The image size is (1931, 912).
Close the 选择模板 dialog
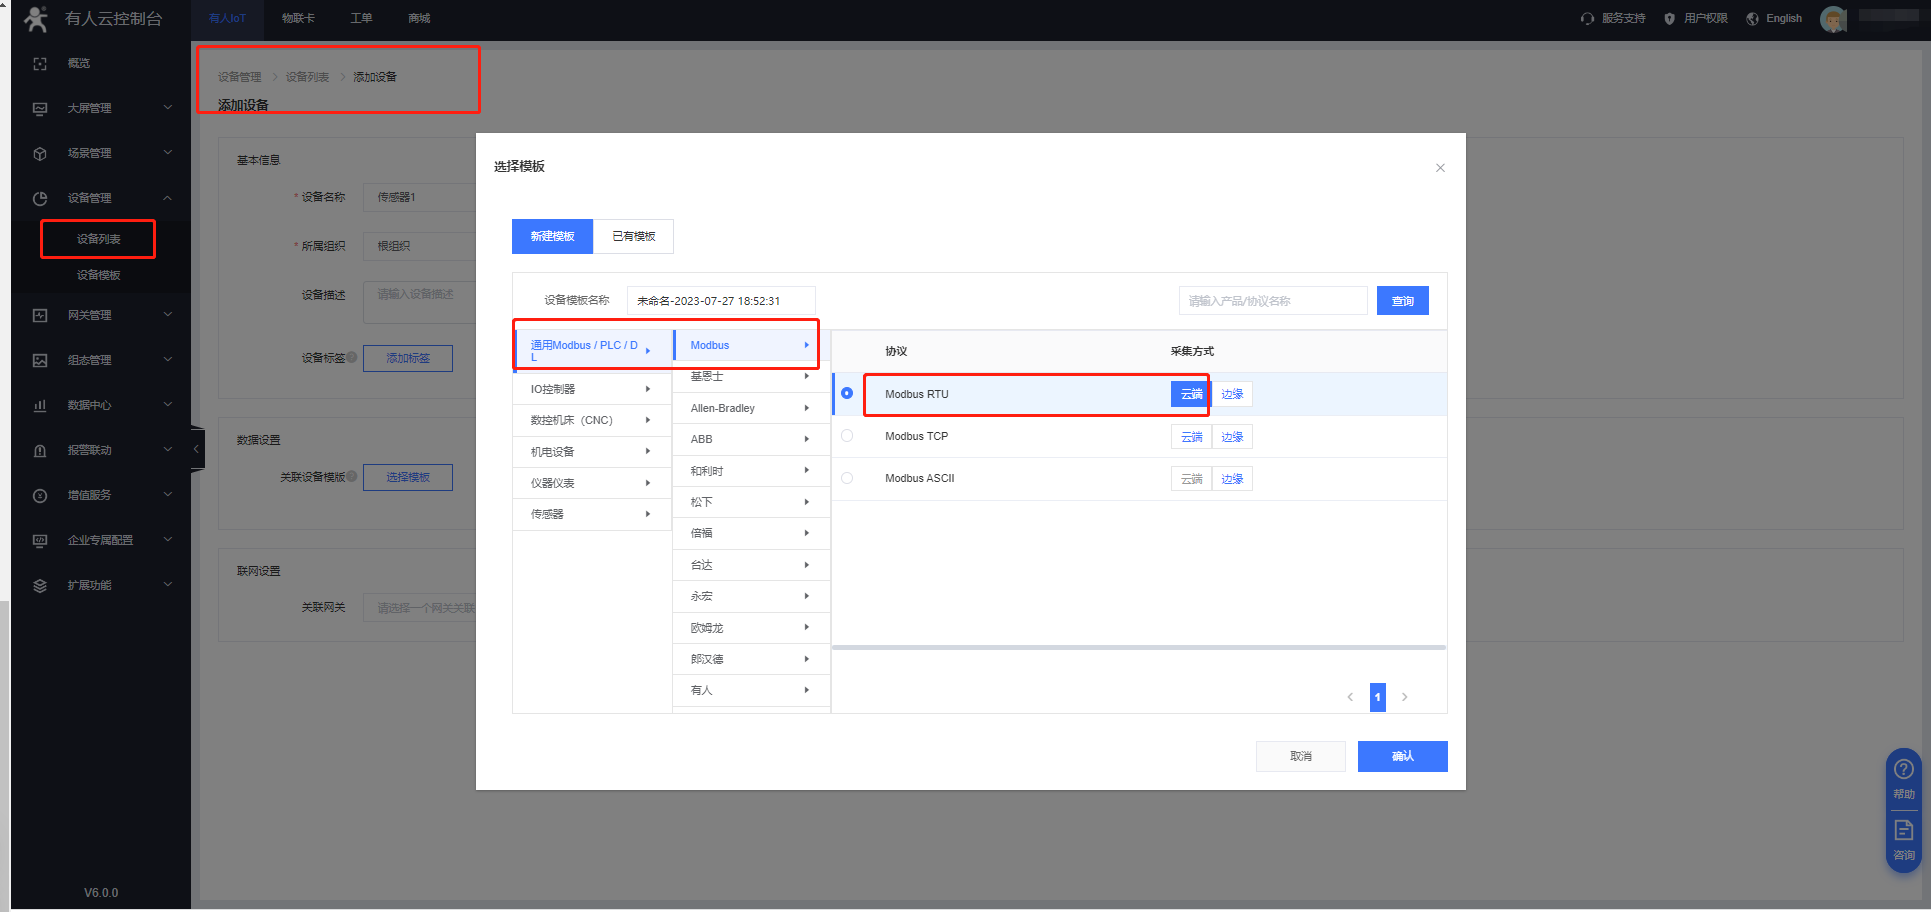(1440, 168)
